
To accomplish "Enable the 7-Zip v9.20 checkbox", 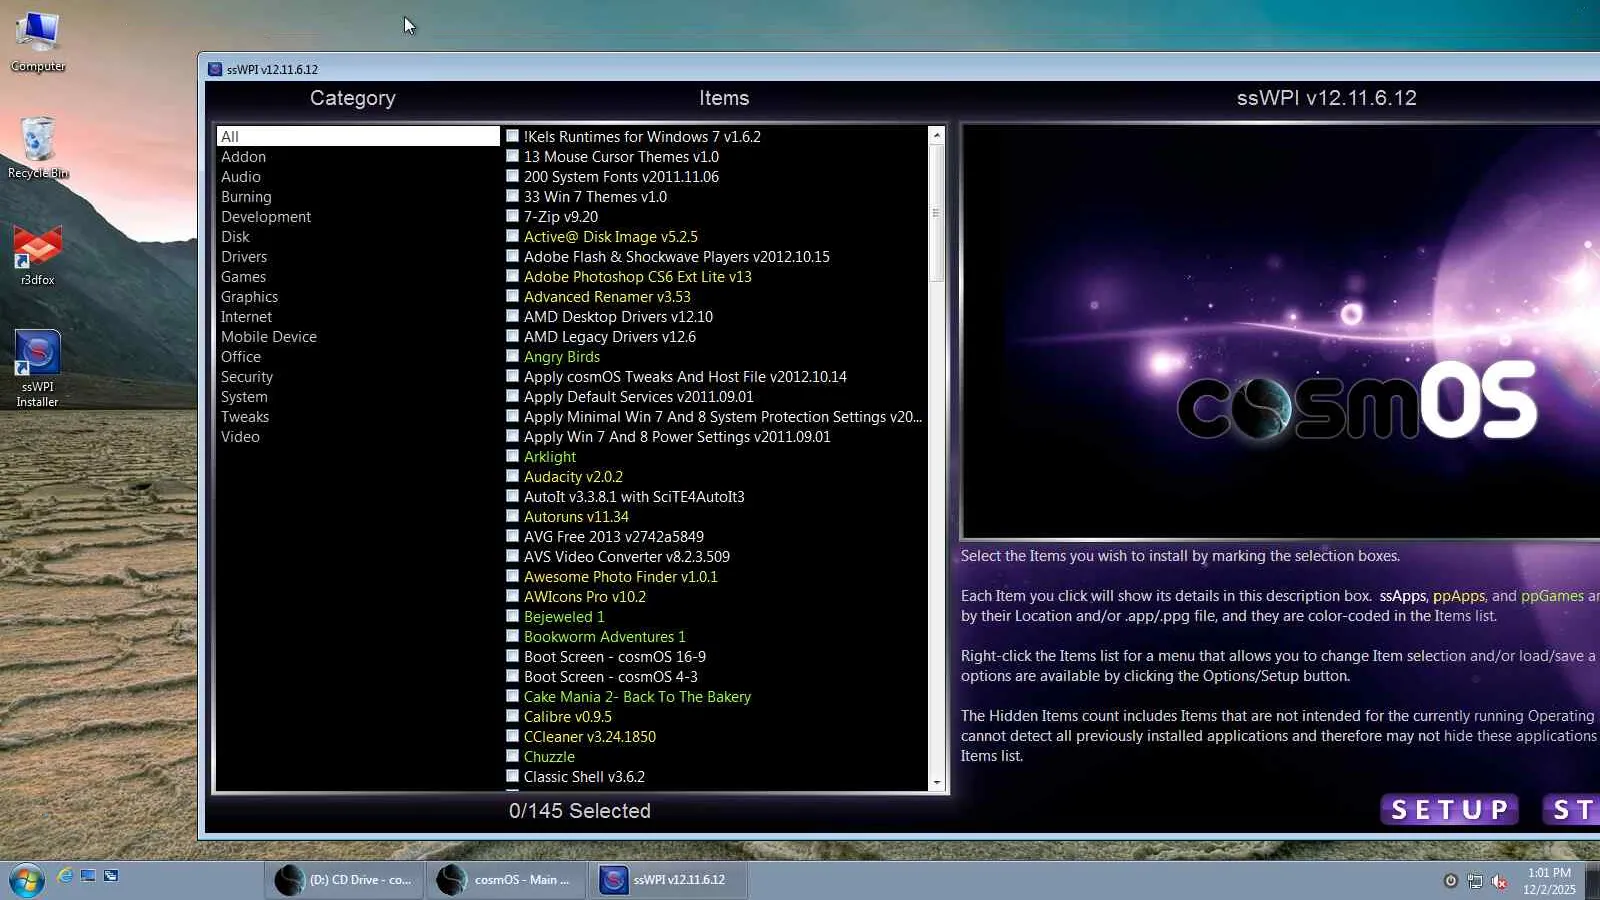I will click(512, 216).
